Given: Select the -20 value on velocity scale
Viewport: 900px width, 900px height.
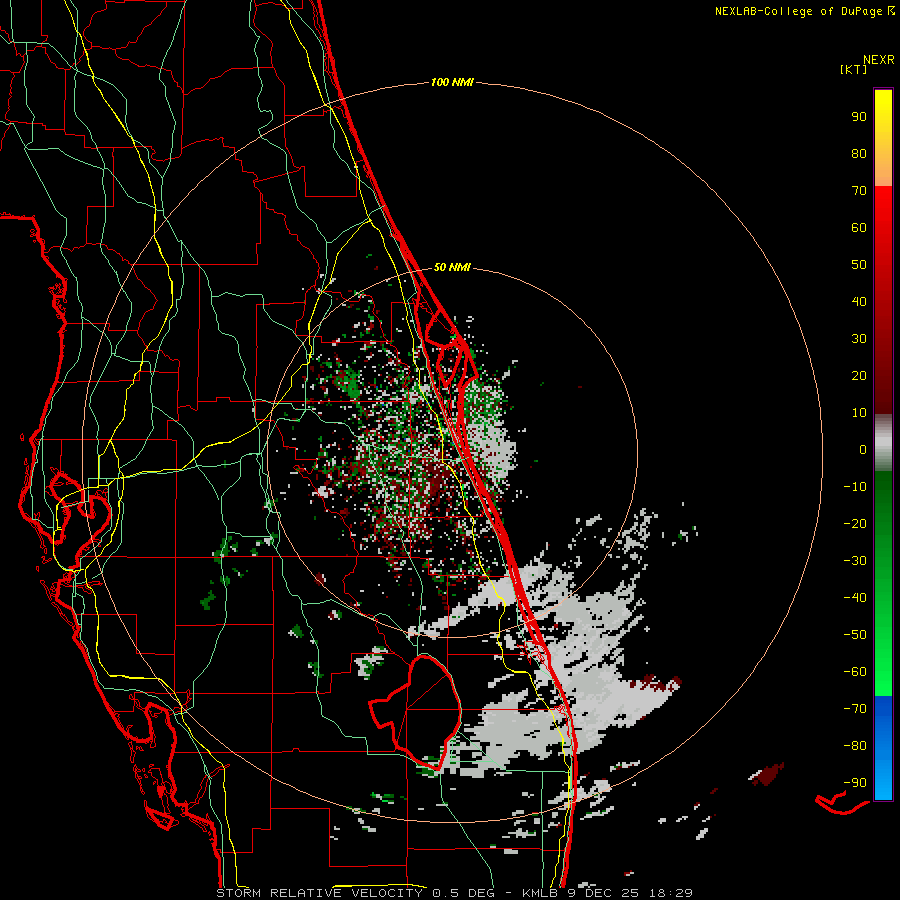Looking at the screenshot, I should [x=855, y=523].
